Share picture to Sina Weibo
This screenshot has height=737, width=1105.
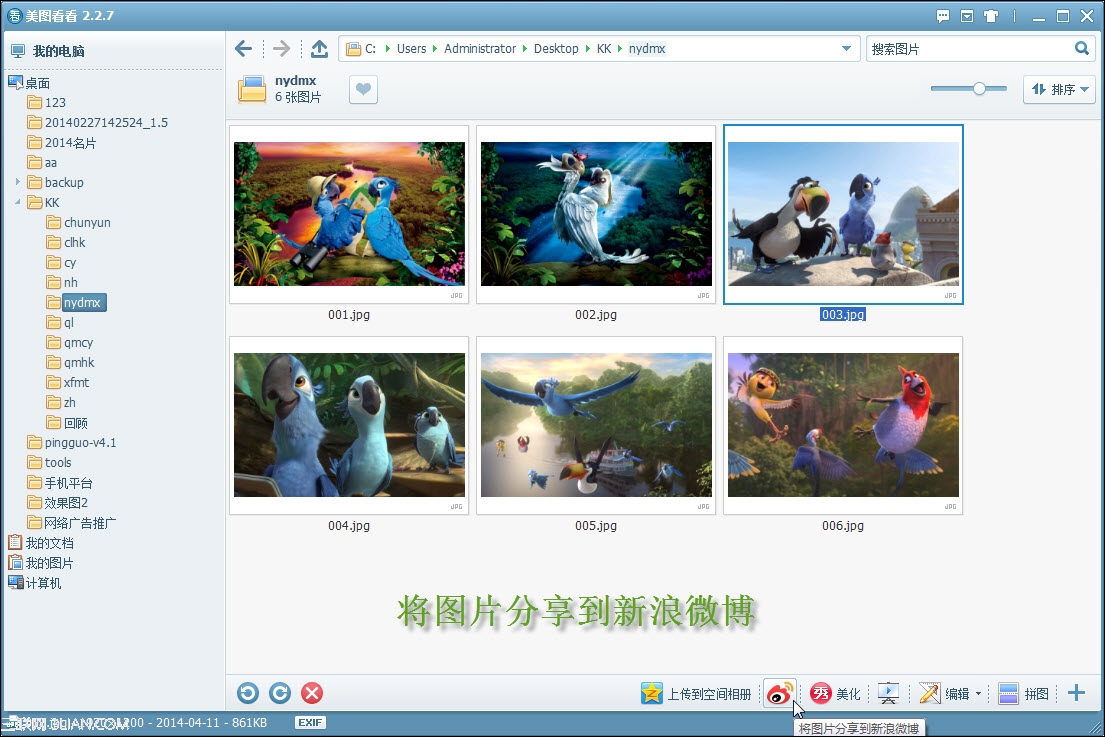tap(780, 693)
